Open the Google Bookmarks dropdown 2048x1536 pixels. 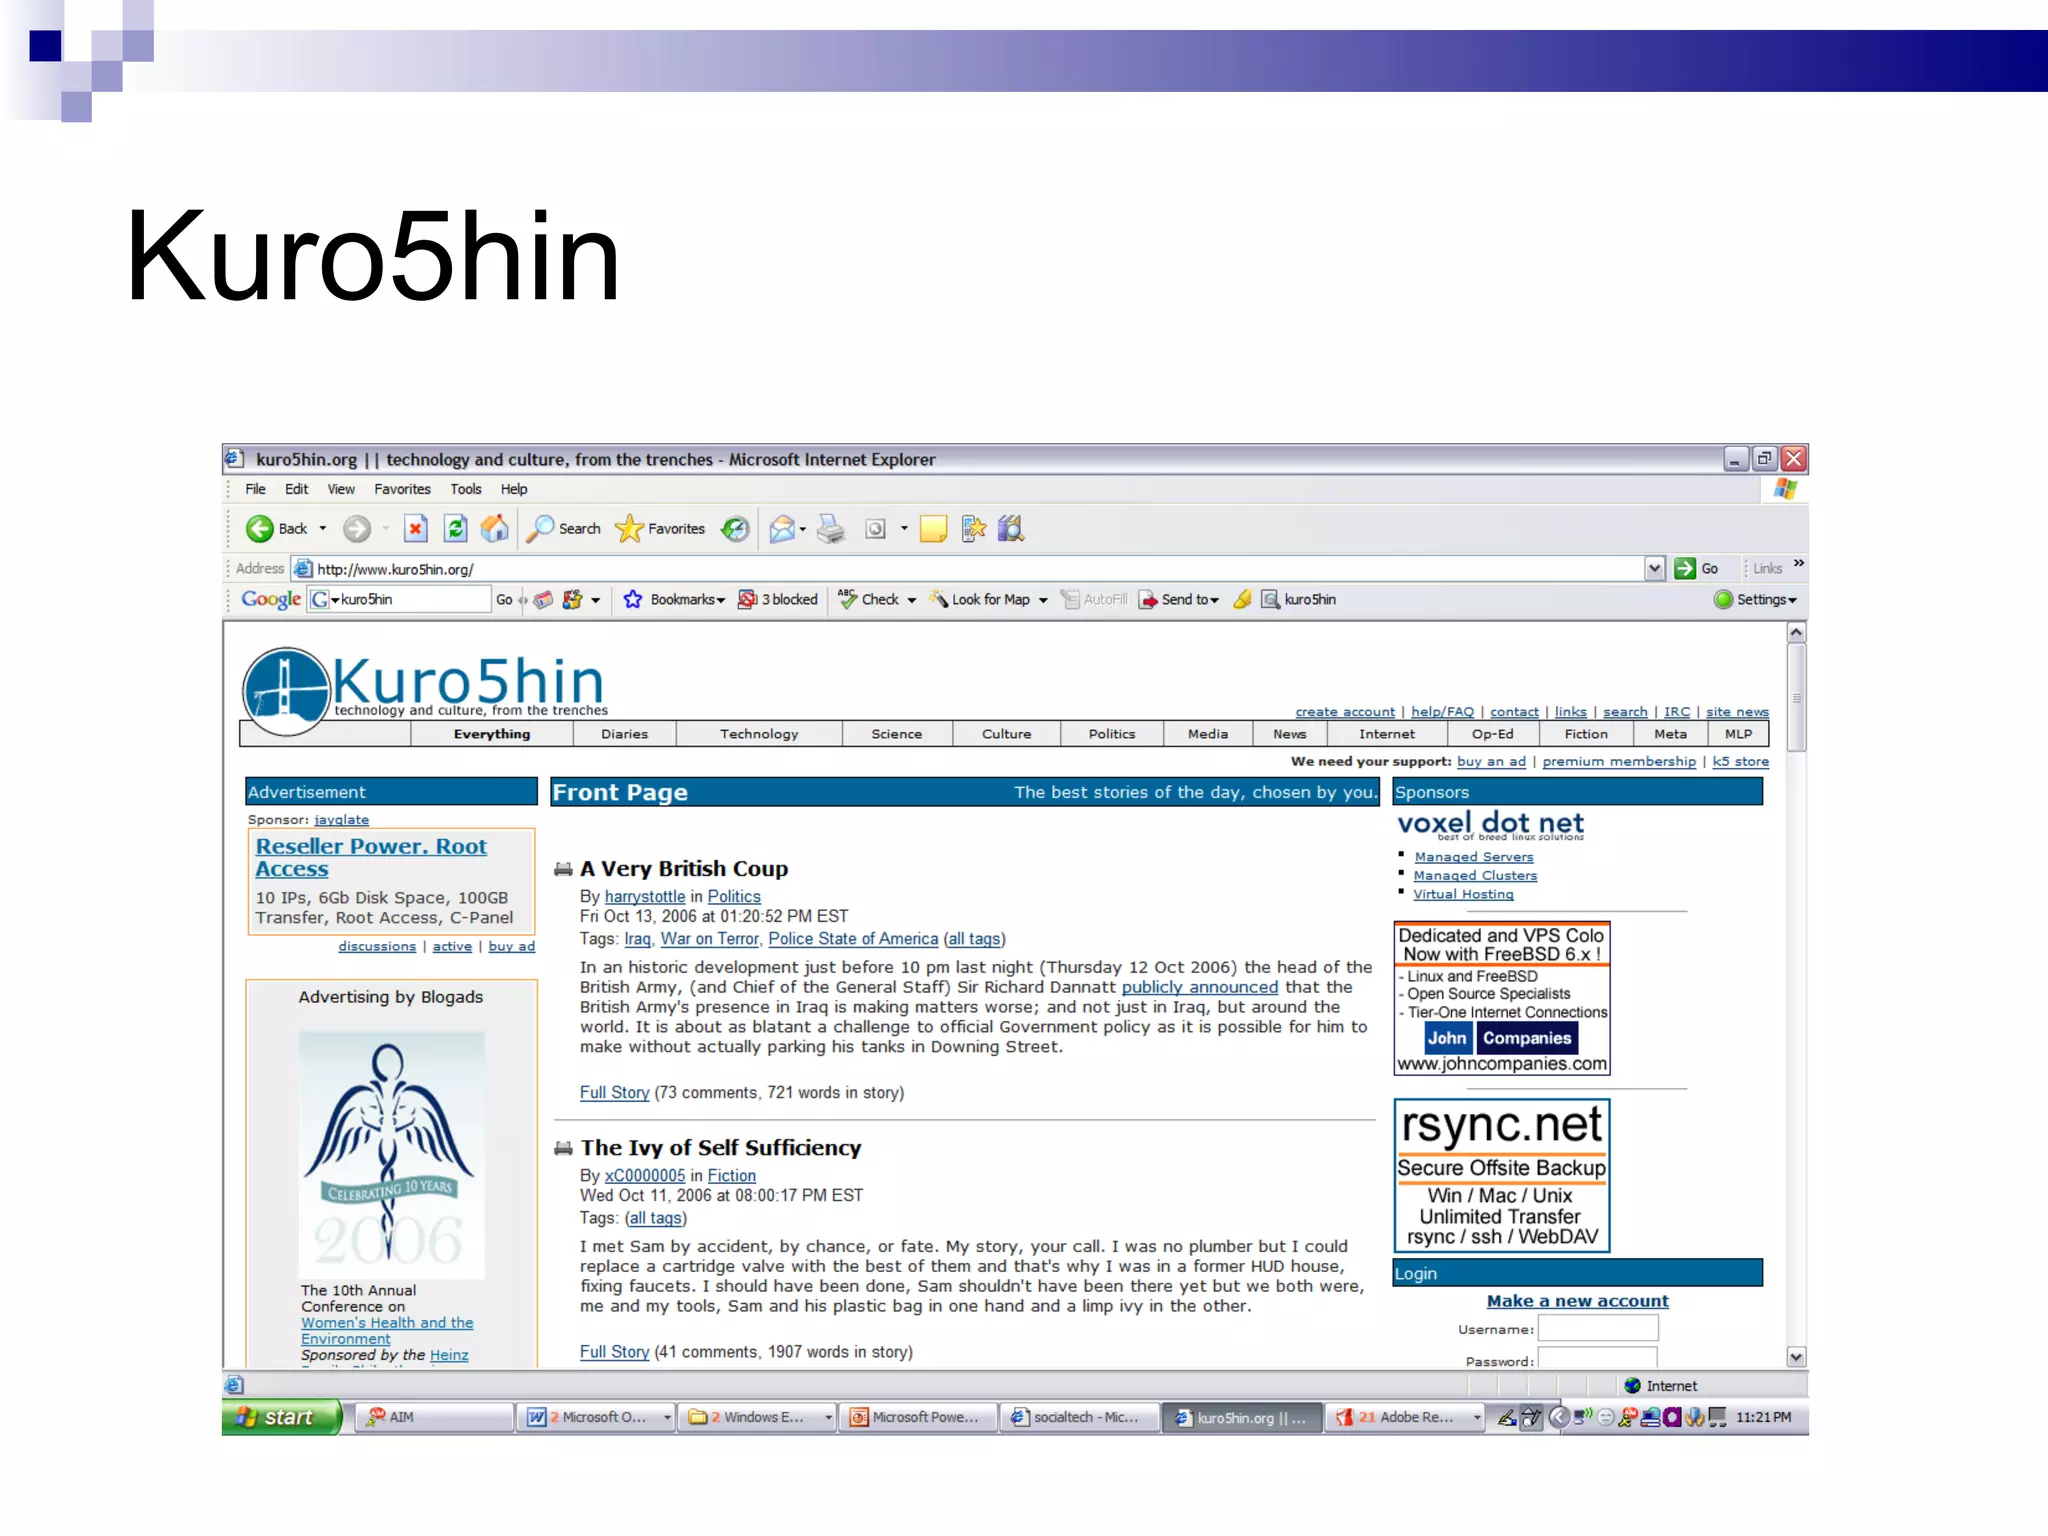point(685,599)
